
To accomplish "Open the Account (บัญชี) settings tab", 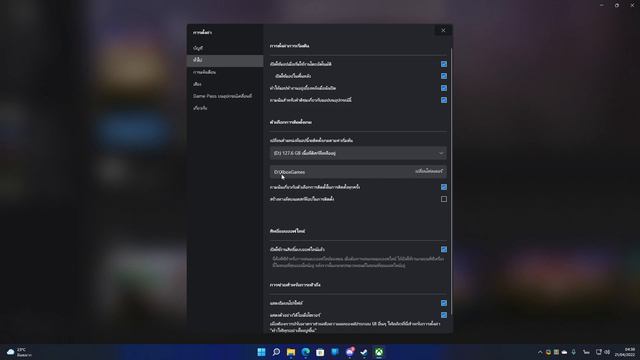I will coord(225,48).
